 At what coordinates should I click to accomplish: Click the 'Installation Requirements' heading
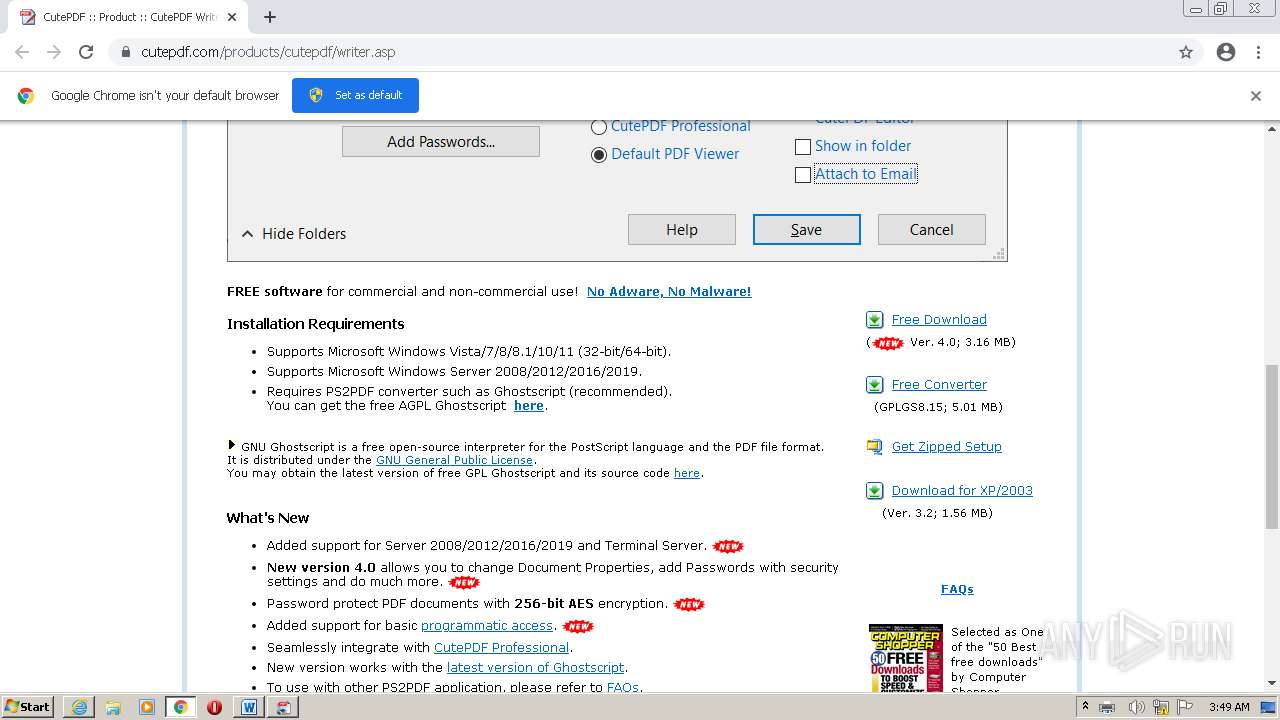point(316,324)
